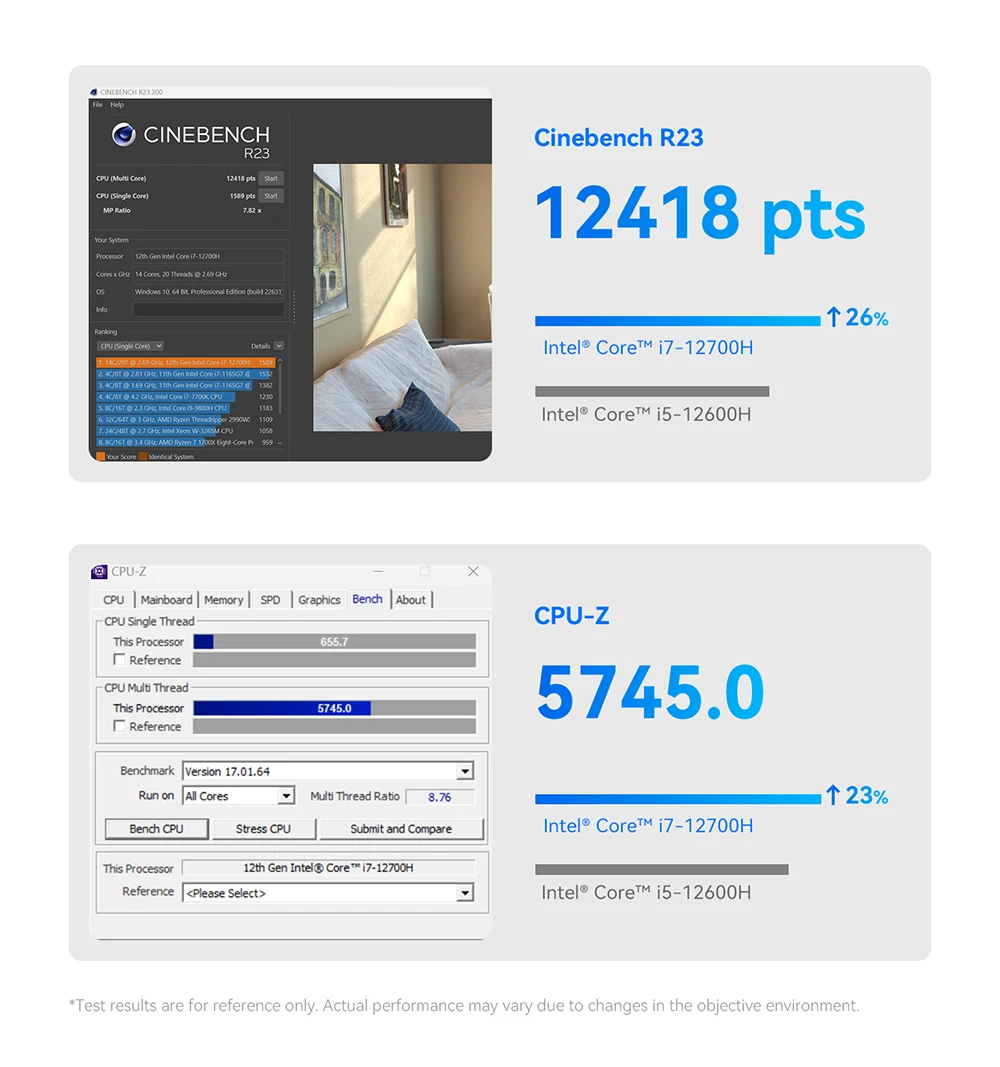Screen dimensions: 1000x1067
Task: Expand the Reference Please Select dropdown
Action: 464,893
